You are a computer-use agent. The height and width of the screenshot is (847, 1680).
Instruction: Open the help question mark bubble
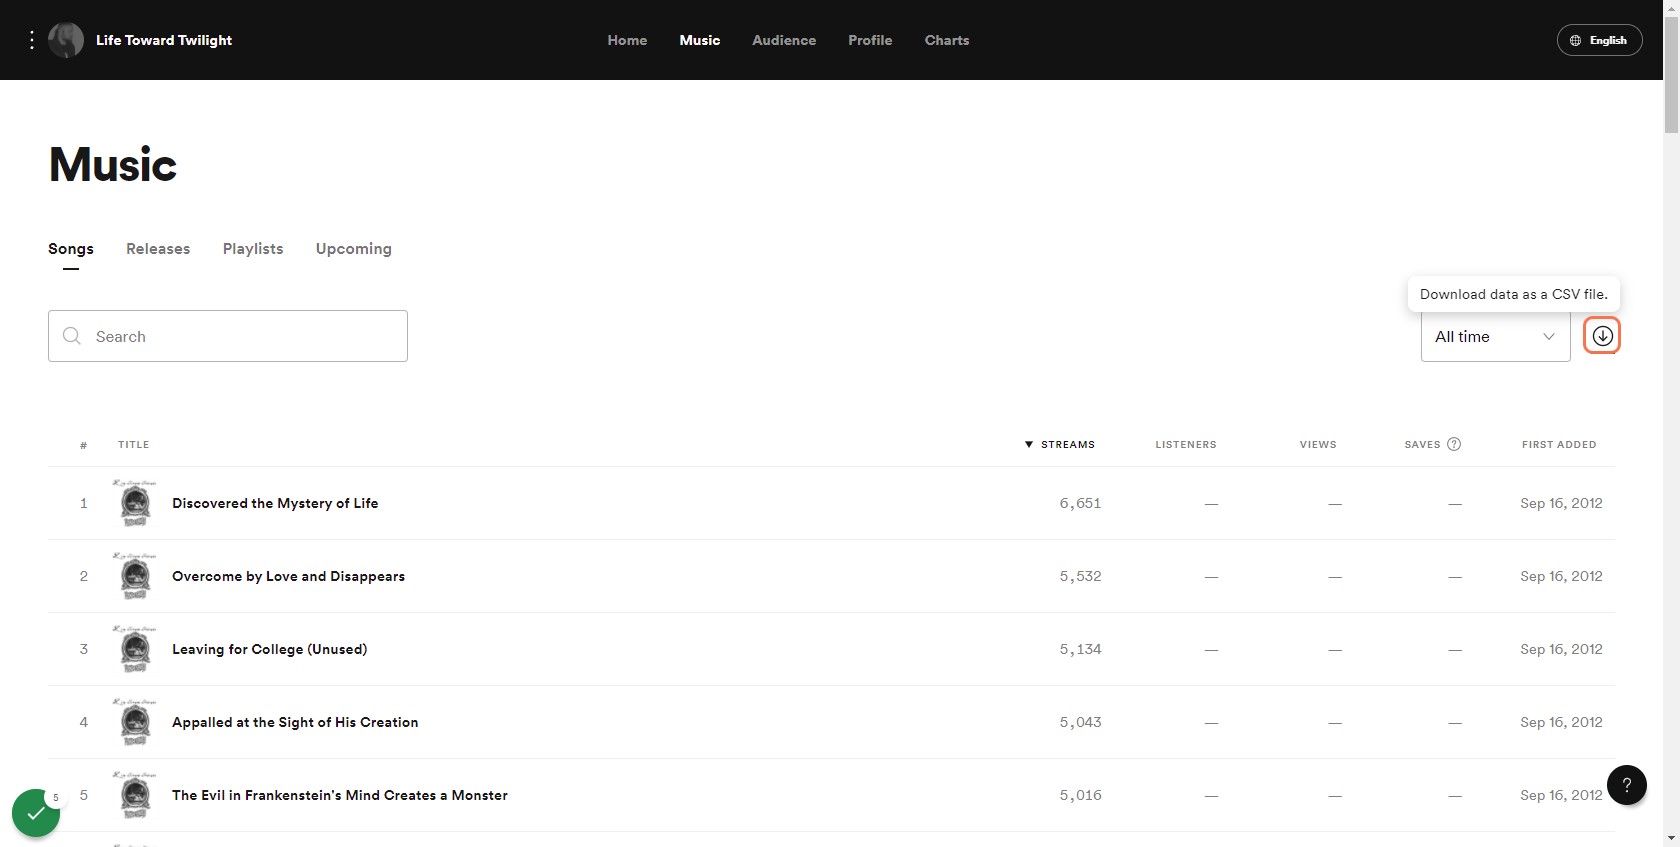pyautogui.click(x=1627, y=785)
